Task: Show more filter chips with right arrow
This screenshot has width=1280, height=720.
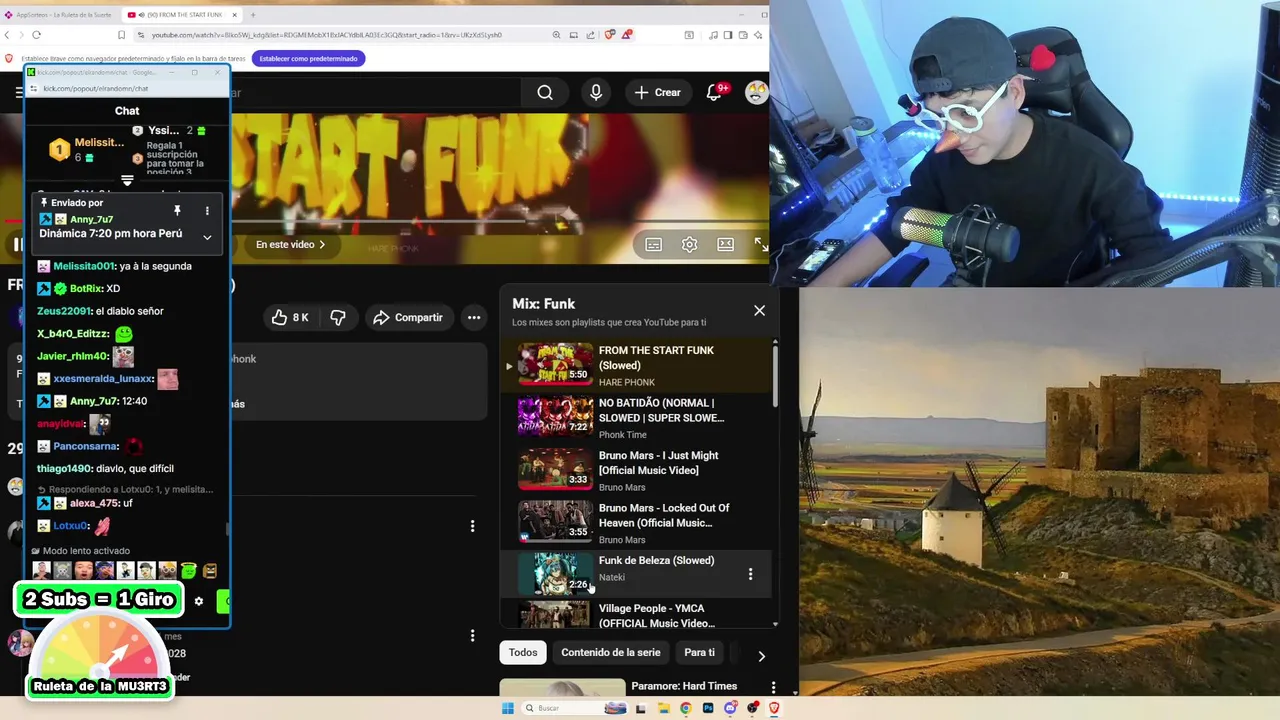Action: 761,656
